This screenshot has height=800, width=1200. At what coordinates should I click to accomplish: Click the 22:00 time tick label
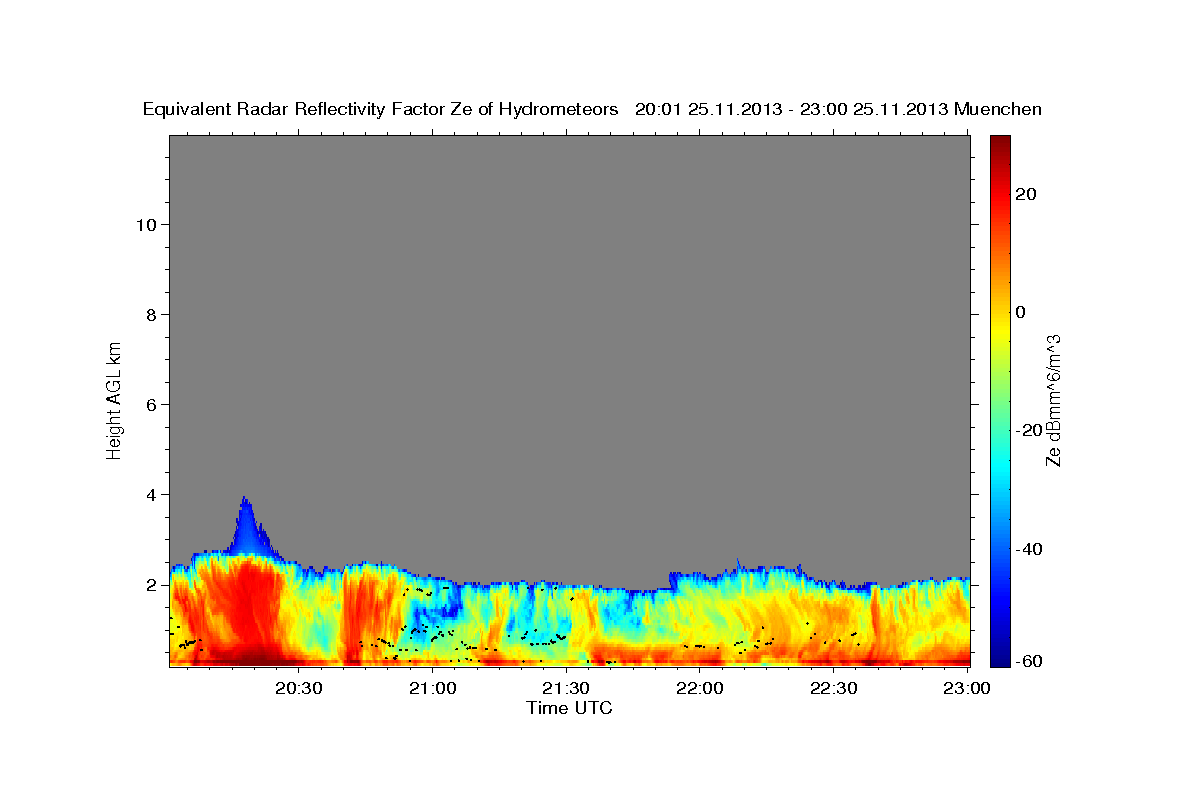coord(700,688)
